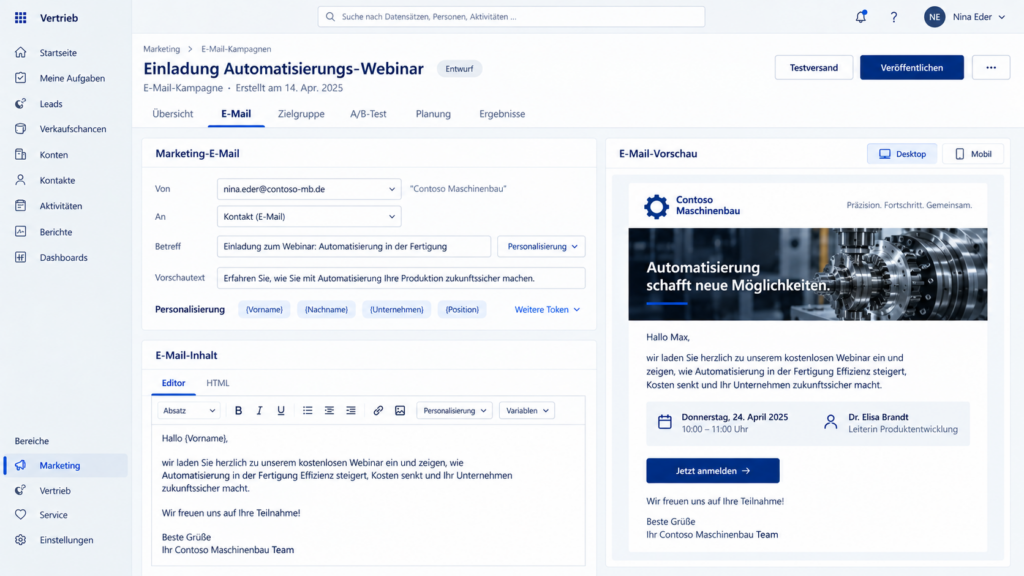Insert an image in editor
This screenshot has width=1024, height=576.
tap(400, 411)
